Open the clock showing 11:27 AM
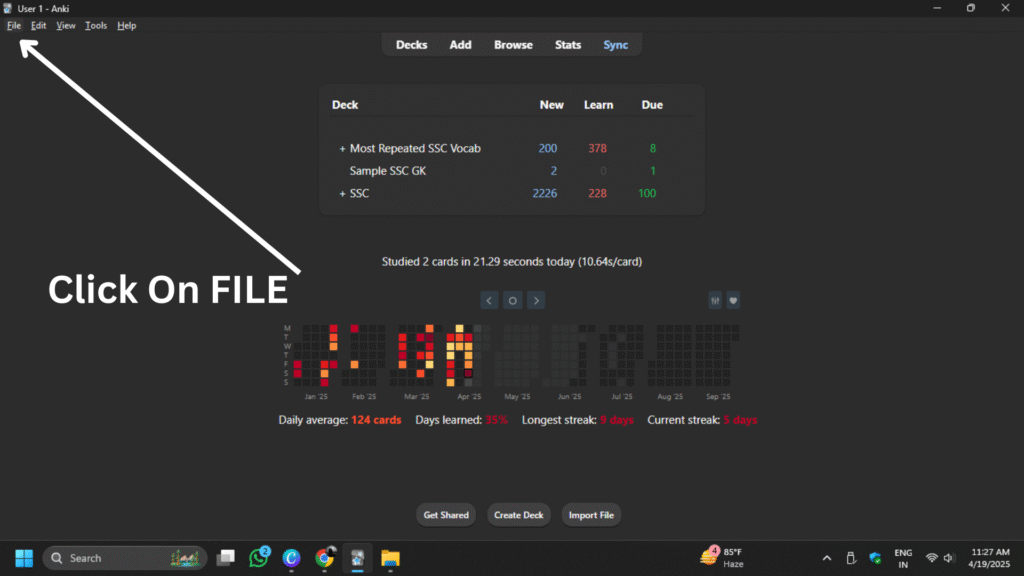This screenshot has height=576, width=1024. (989, 558)
